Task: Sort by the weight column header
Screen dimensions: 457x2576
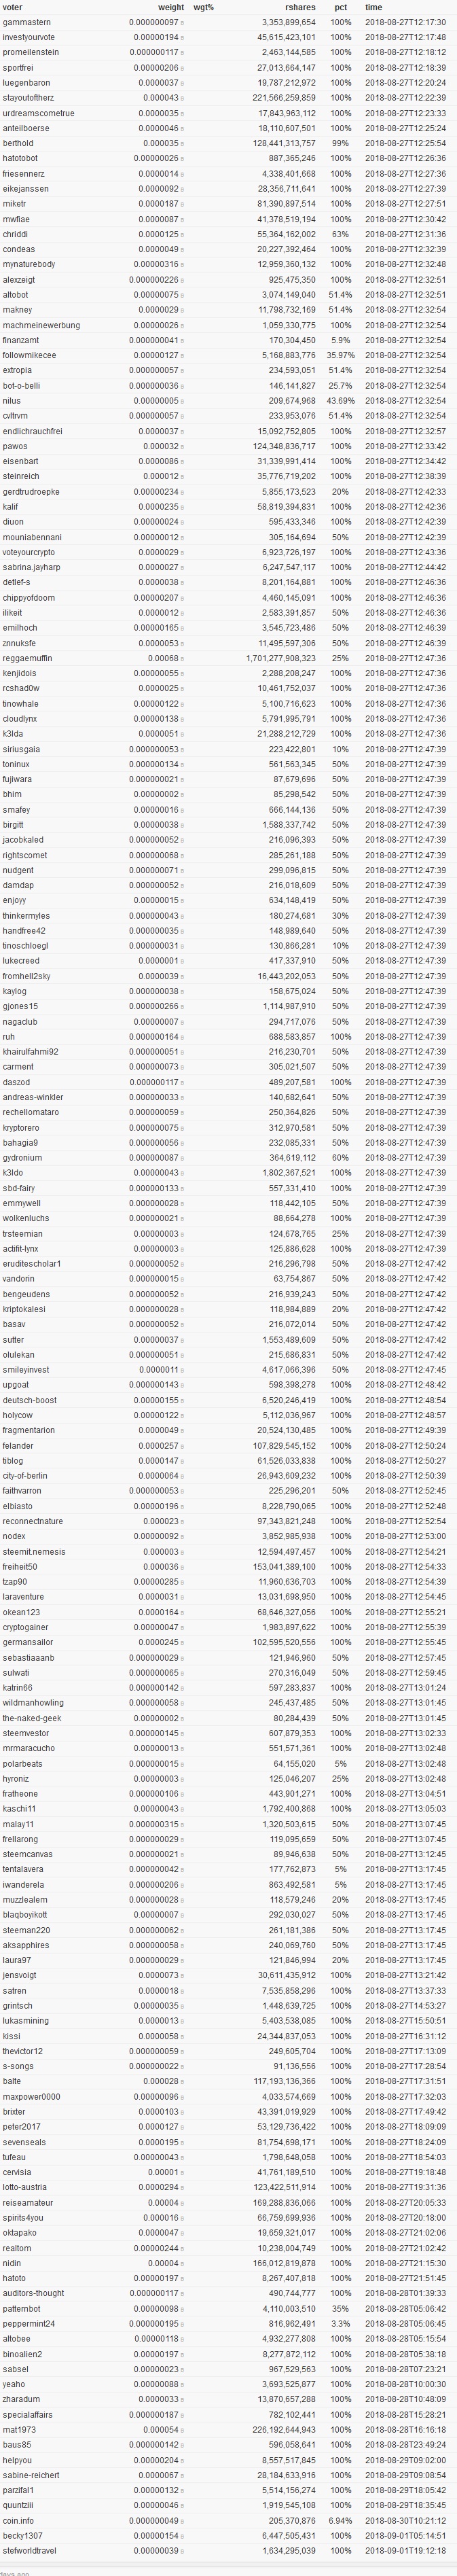Action: 171,7
